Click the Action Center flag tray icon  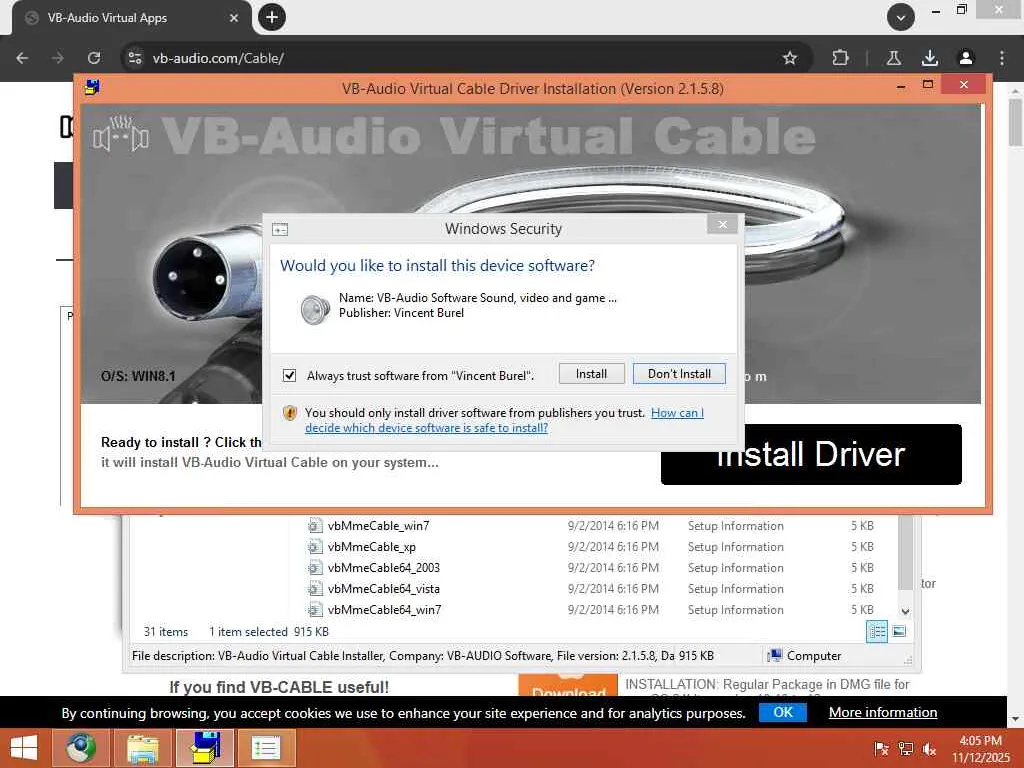pyautogui.click(x=881, y=749)
